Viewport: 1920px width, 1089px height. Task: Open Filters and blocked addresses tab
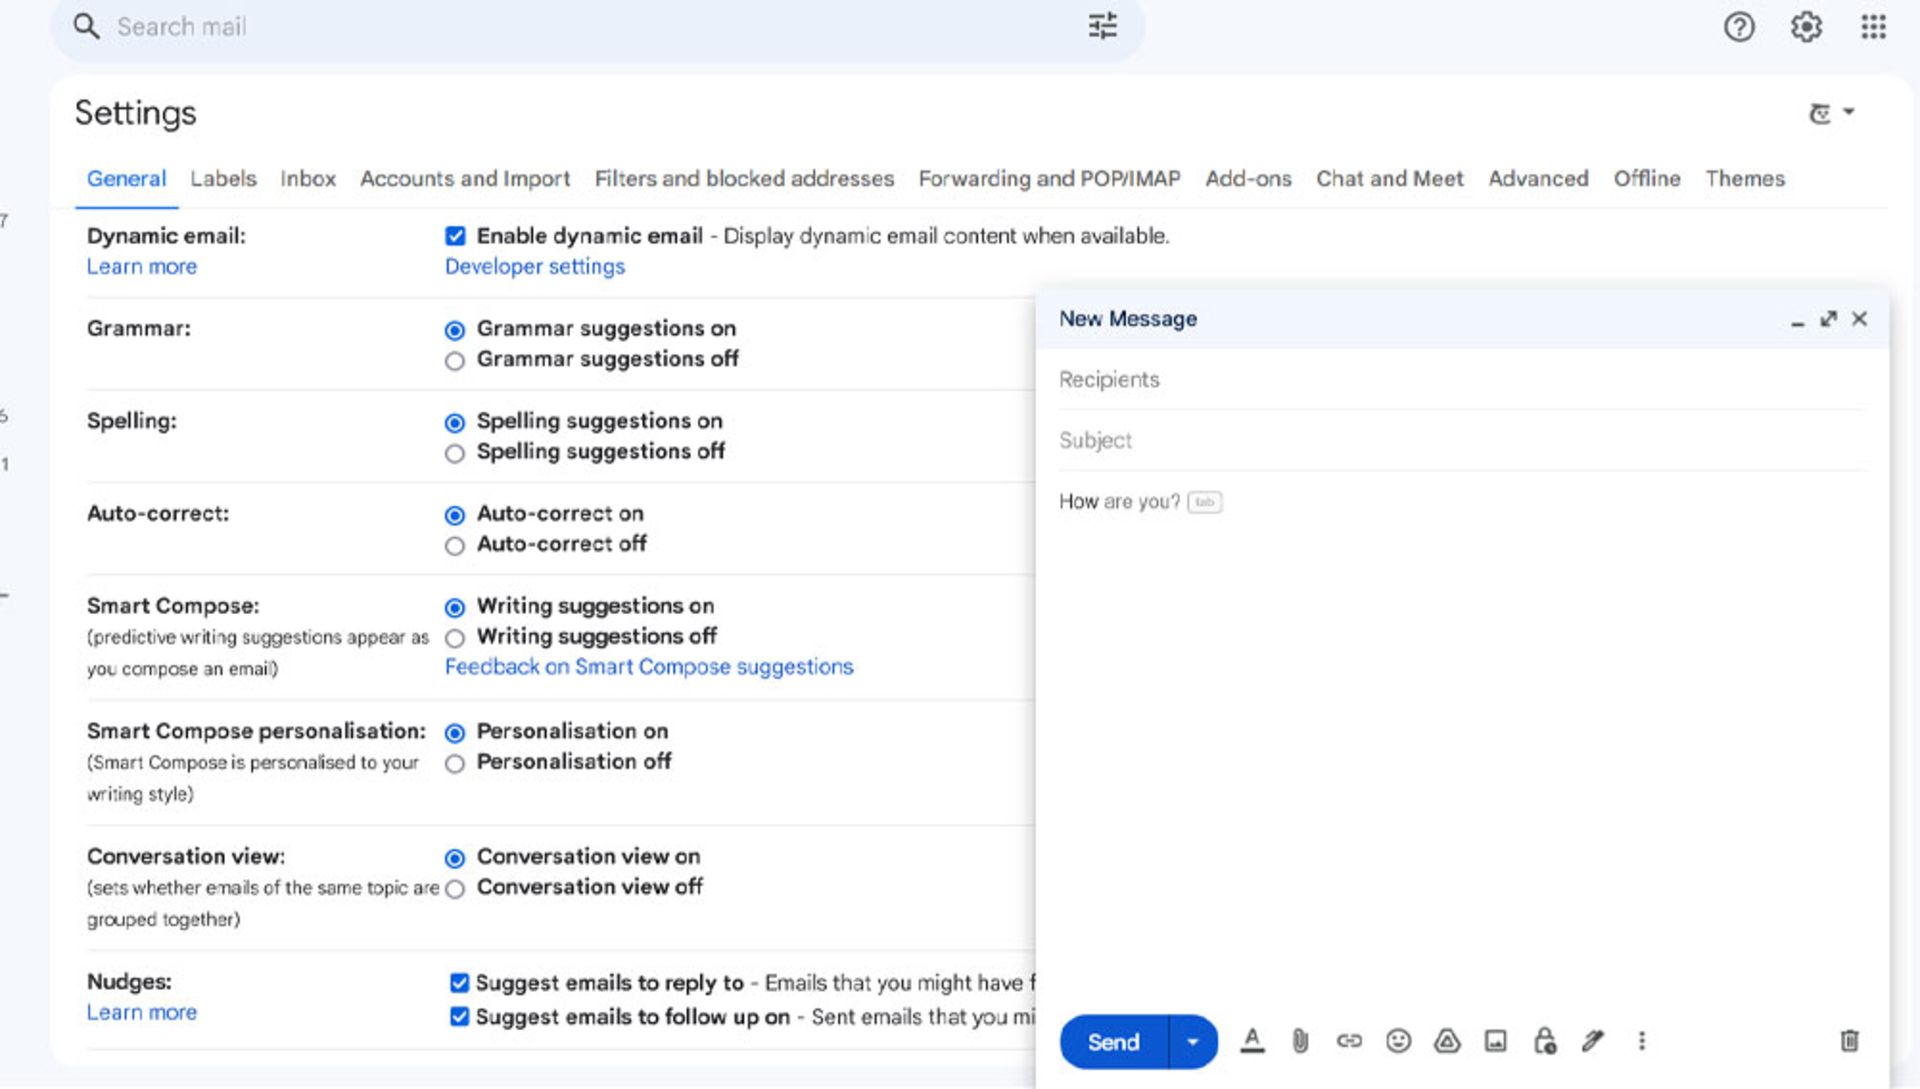point(744,179)
